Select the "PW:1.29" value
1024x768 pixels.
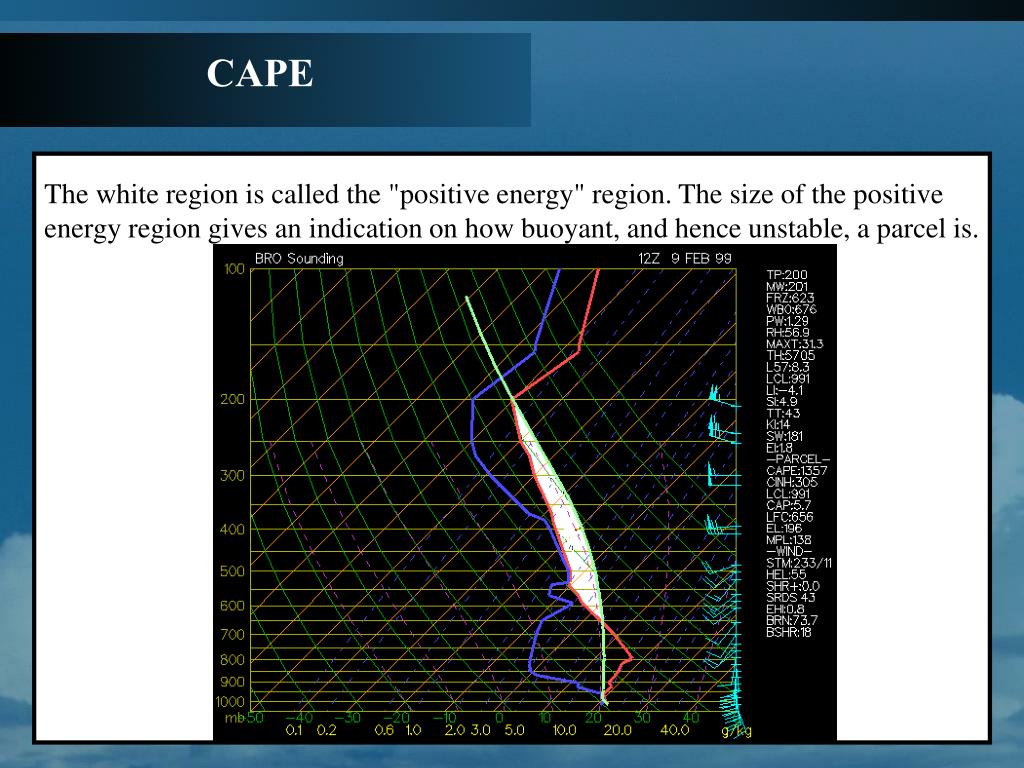click(788, 321)
